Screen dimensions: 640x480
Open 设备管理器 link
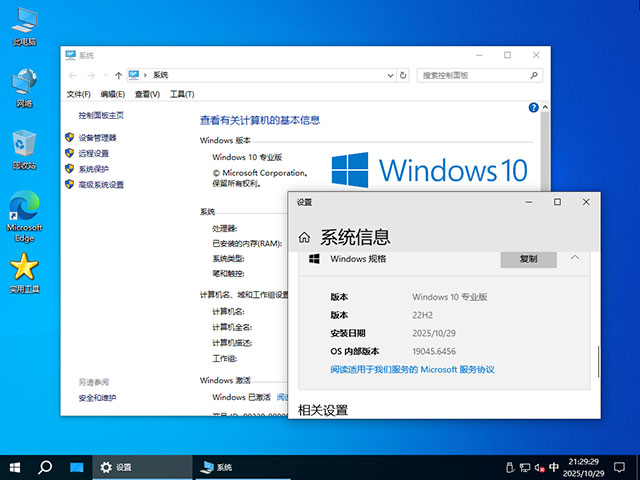pos(98,138)
